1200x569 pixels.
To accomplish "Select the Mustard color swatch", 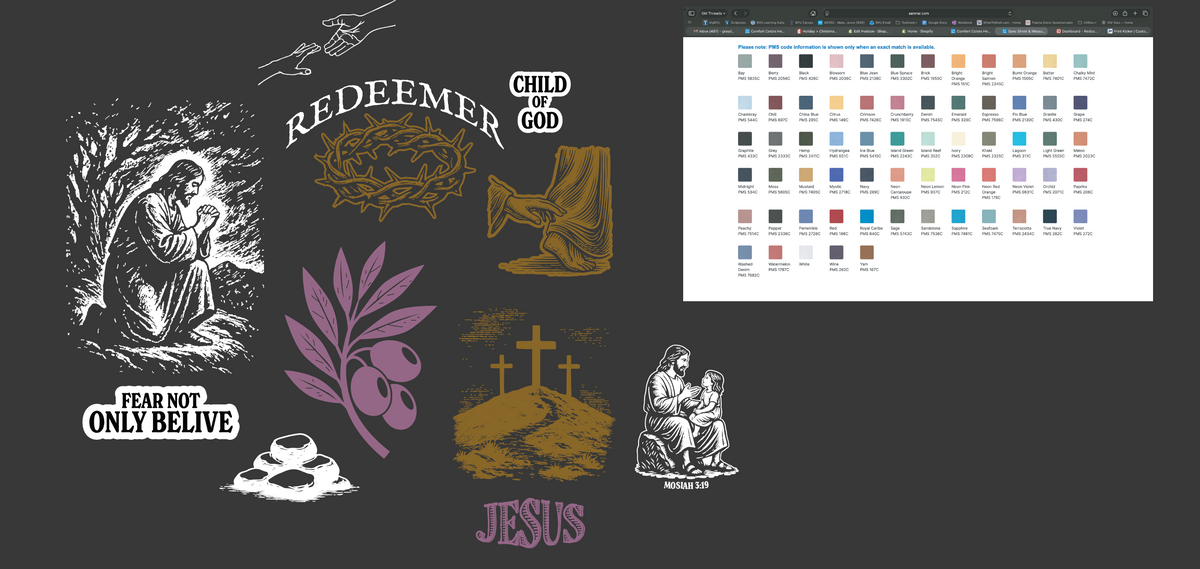I will pos(805,176).
